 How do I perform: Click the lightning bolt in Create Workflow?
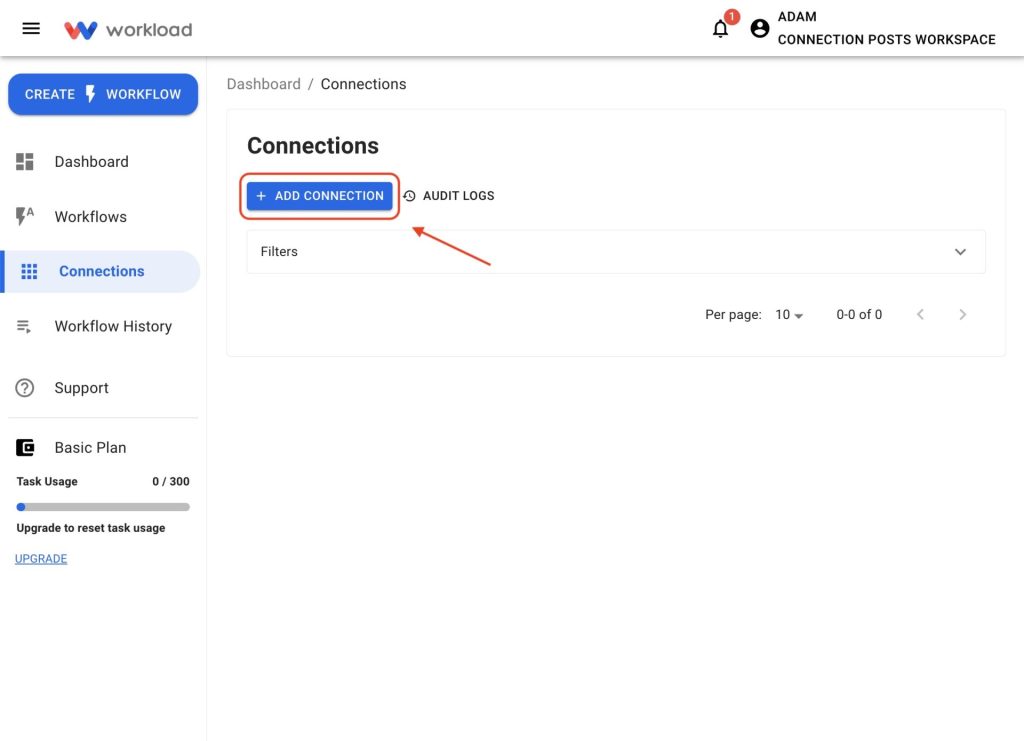(91, 94)
